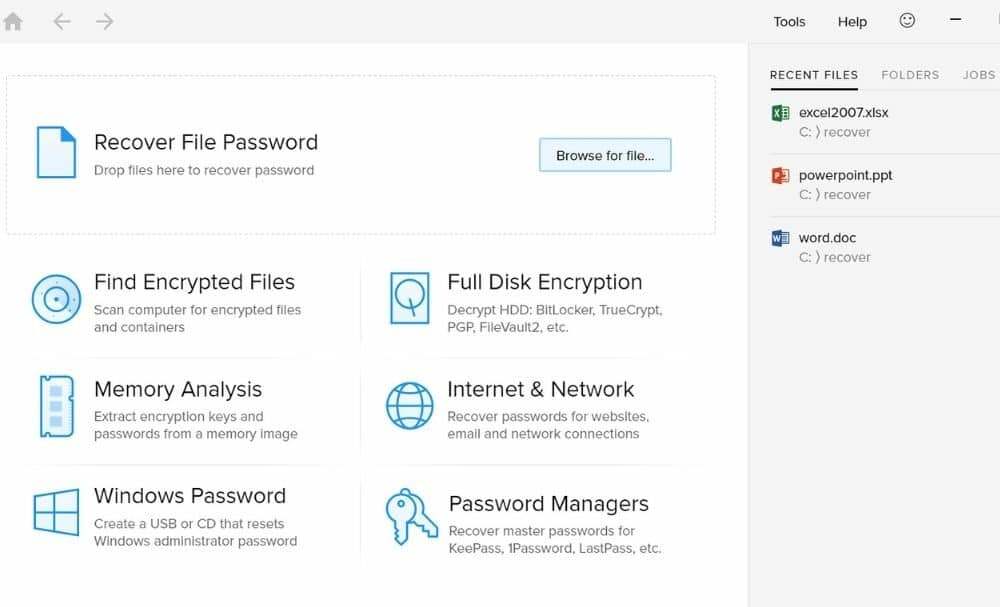1000x607 pixels.
Task: Click the back arrow navigation icon
Action: pos(62,21)
